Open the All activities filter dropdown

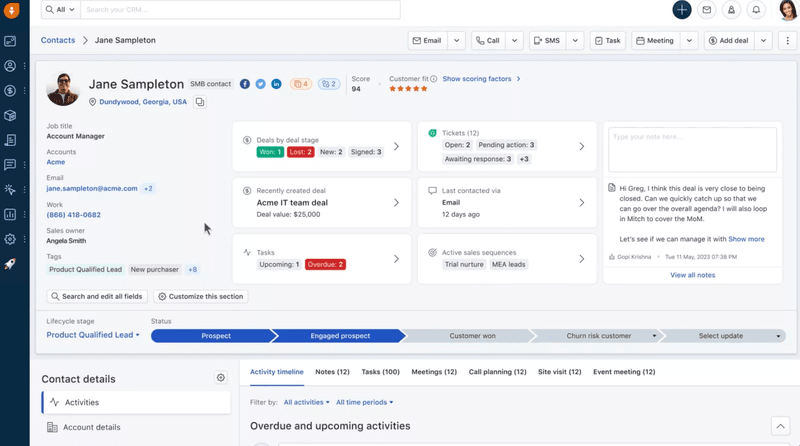pos(306,402)
